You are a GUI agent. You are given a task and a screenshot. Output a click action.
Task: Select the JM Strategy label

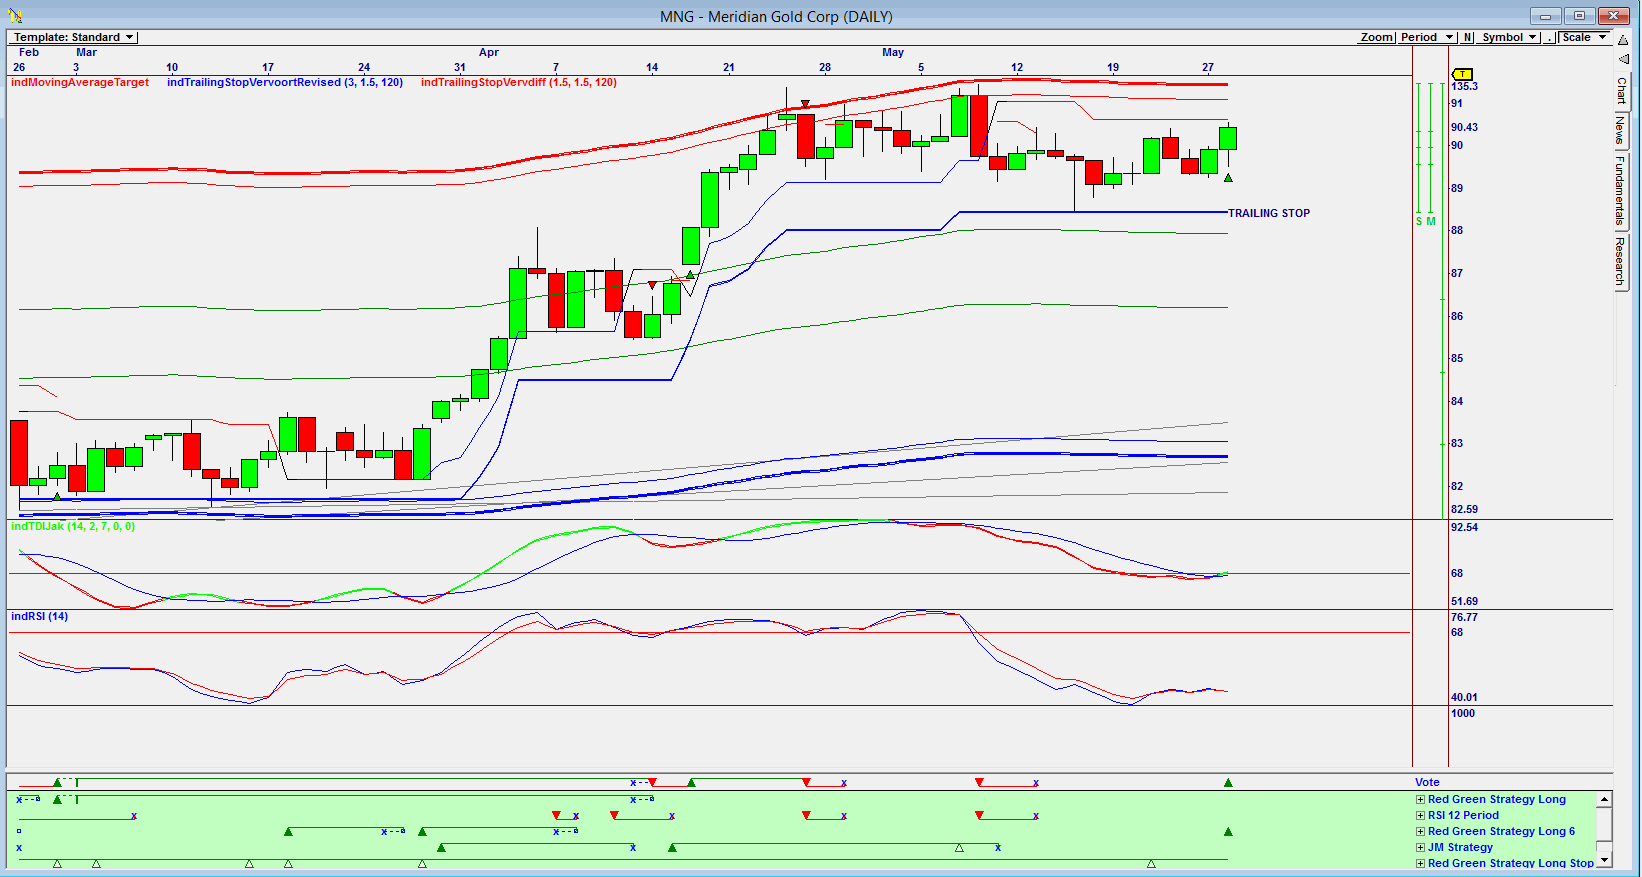point(1460,847)
